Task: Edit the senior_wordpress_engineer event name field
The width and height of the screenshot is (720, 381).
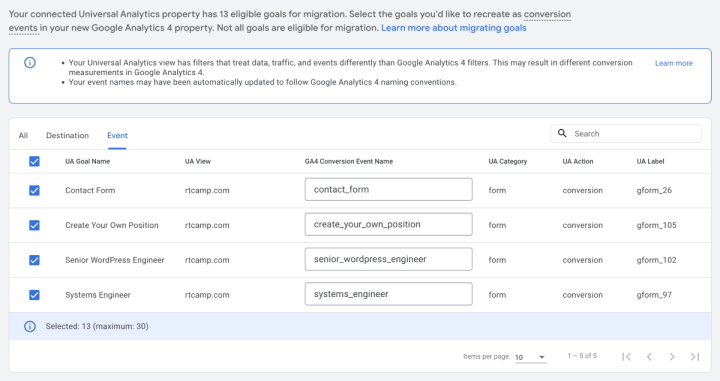Action: 388,259
